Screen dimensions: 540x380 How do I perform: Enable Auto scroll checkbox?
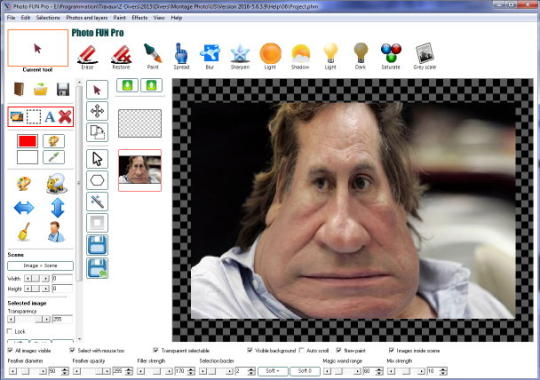click(x=302, y=350)
